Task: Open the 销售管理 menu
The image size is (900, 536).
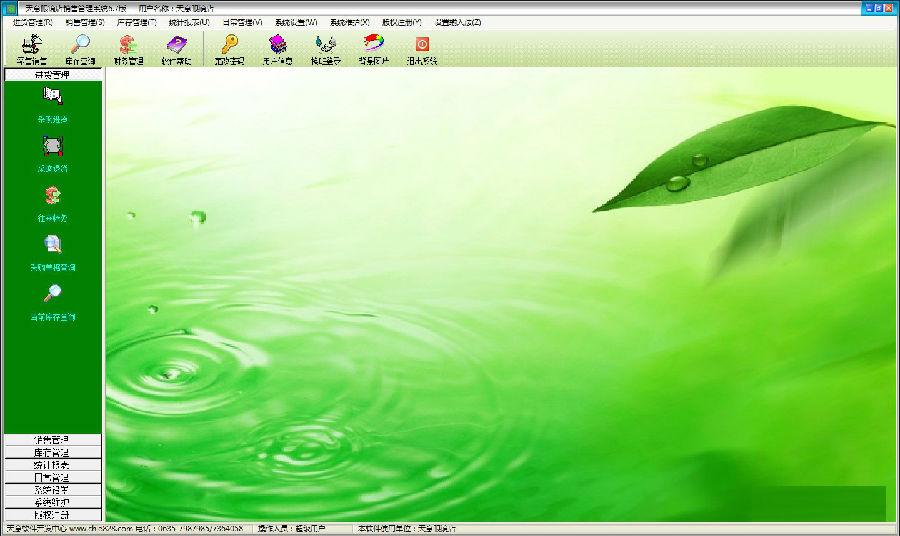Action: [85, 22]
